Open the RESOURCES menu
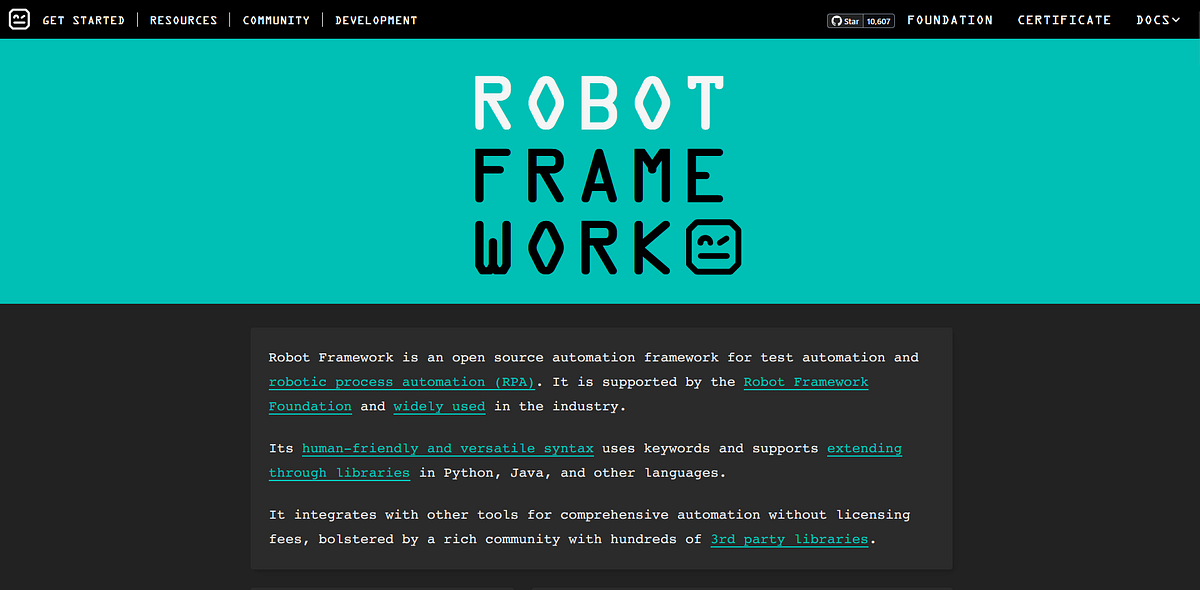The height and width of the screenshot is (590, 1200). (x=183, y=19)
